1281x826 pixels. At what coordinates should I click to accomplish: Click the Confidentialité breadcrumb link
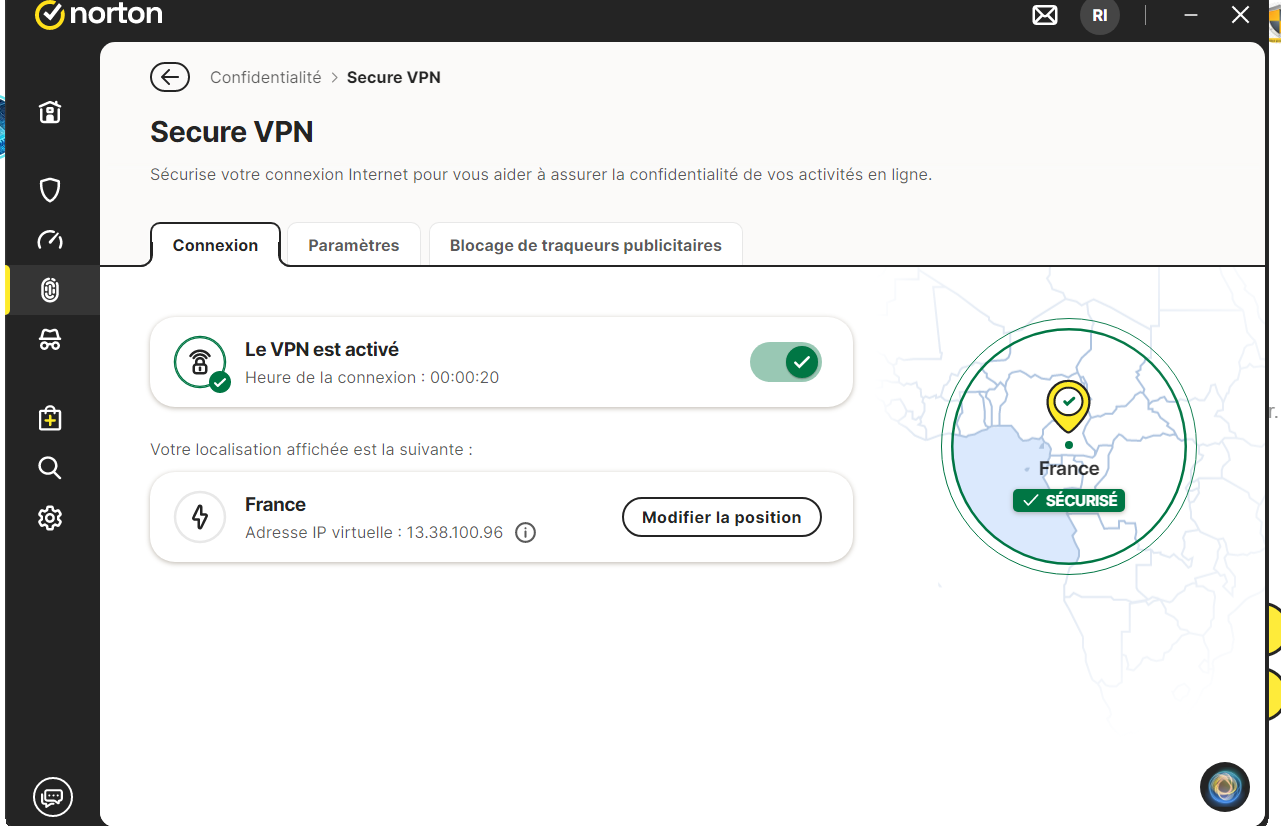[265, 77]
